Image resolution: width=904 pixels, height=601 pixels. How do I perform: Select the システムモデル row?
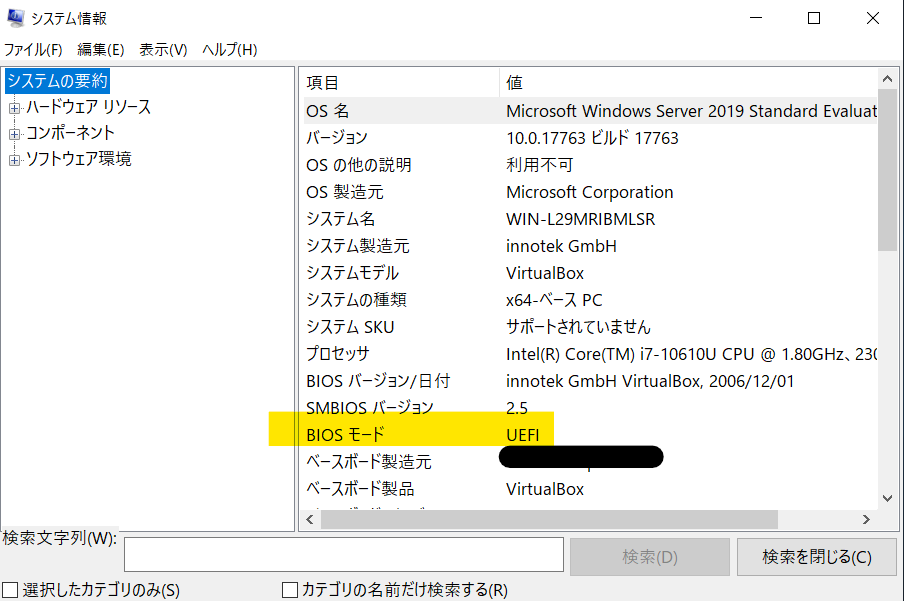tap(590, 273)
